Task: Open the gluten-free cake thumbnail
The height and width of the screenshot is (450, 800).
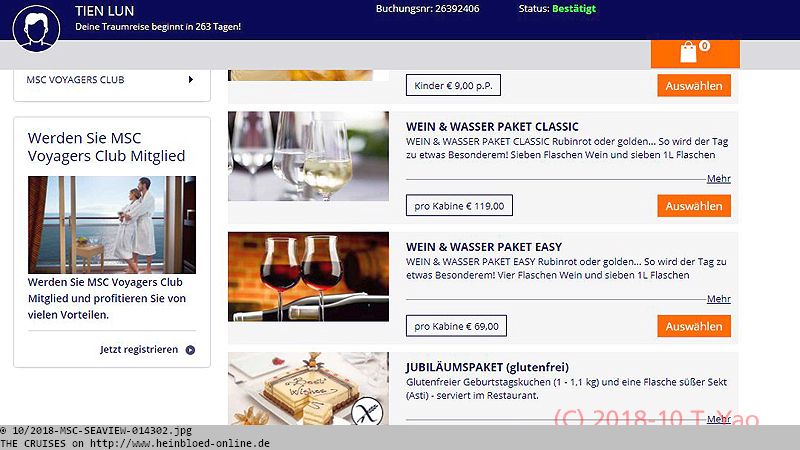Action: [x=308, y=389]
